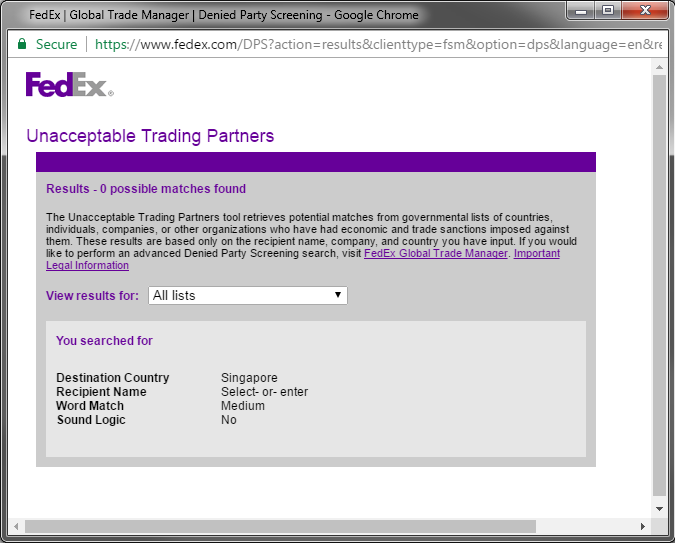The width and height of the screenshot is (675, 543).
Task: Click the 'Singapore' destination value
Action: [249, 378]
